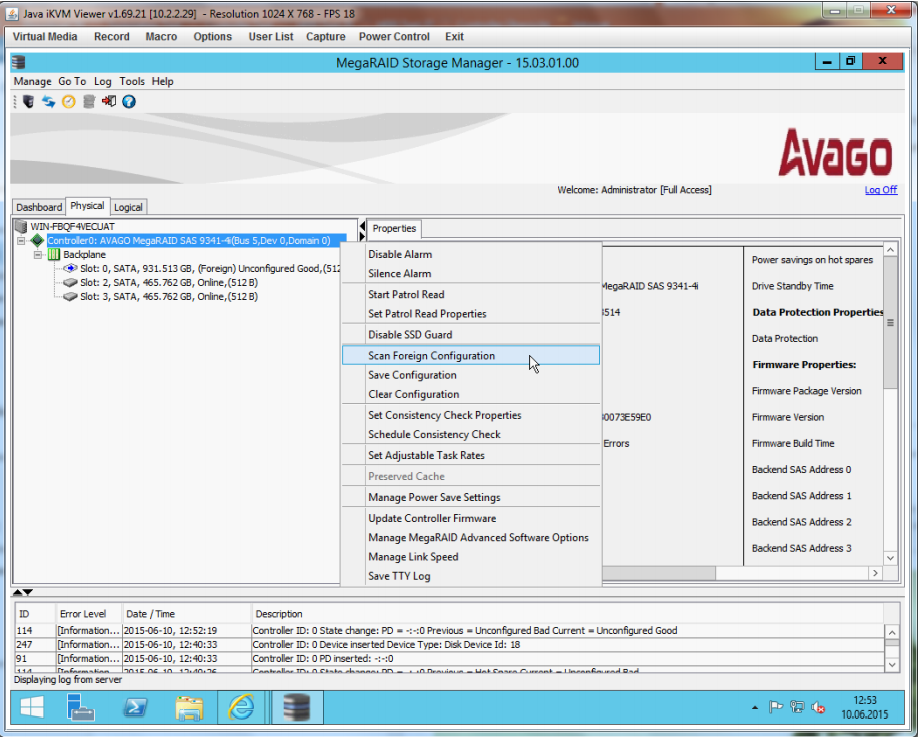Switch to the Dashboard tab

coord(39,207)
